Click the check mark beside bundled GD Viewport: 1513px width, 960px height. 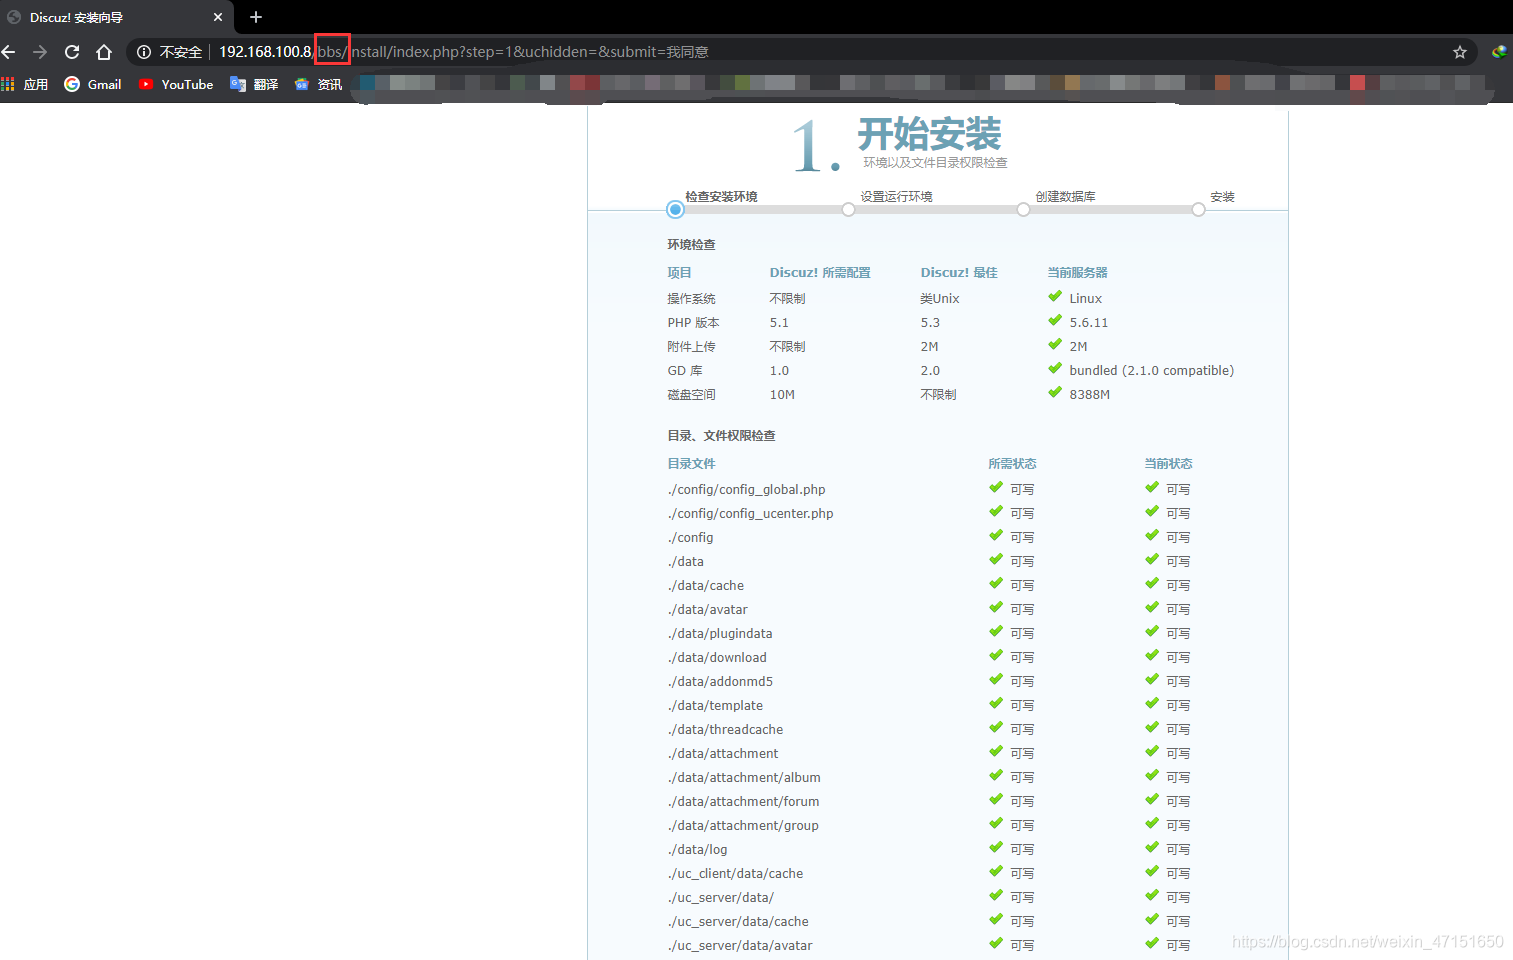tap(1055, 368)
